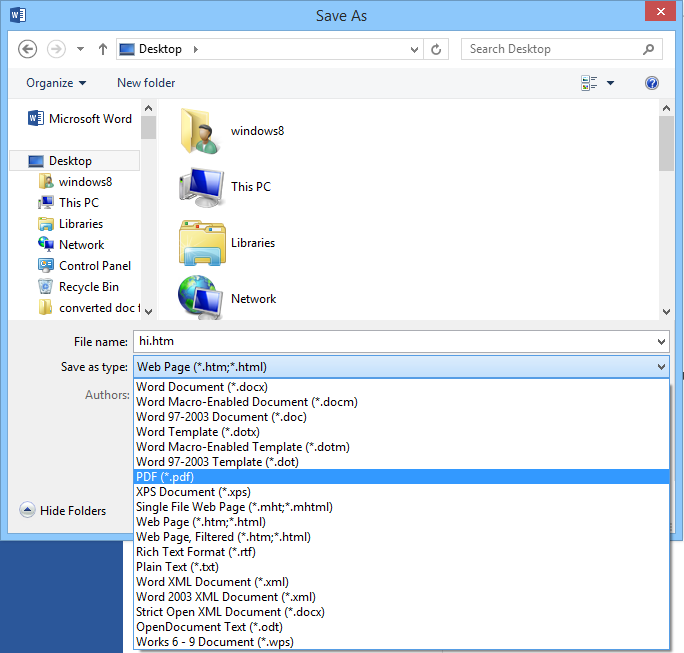
Task: Click the Back navigation arrow
Action: (x=27, y=49)
